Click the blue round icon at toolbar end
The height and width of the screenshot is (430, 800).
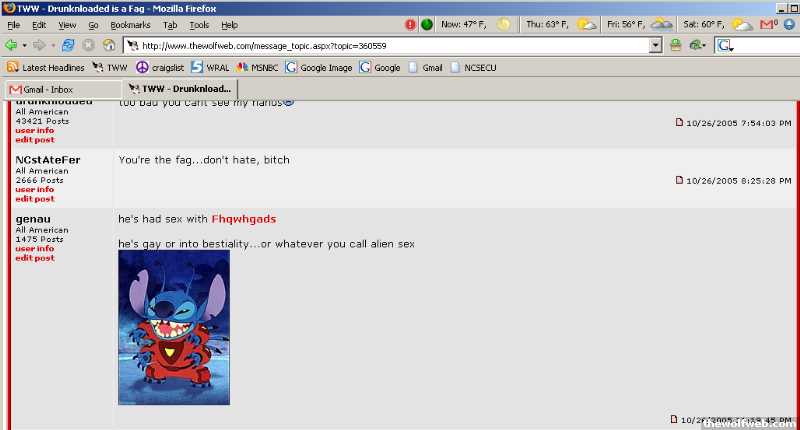(789, 24)
